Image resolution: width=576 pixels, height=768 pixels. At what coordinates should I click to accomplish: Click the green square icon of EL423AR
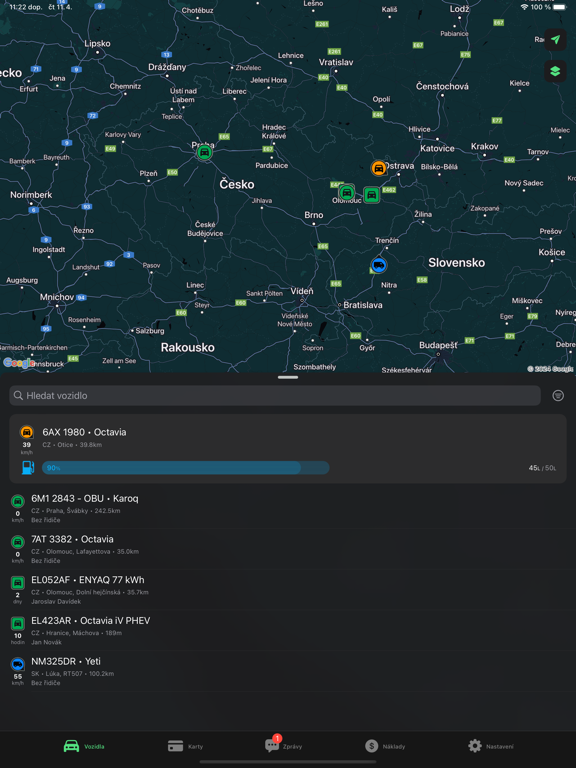18,624
